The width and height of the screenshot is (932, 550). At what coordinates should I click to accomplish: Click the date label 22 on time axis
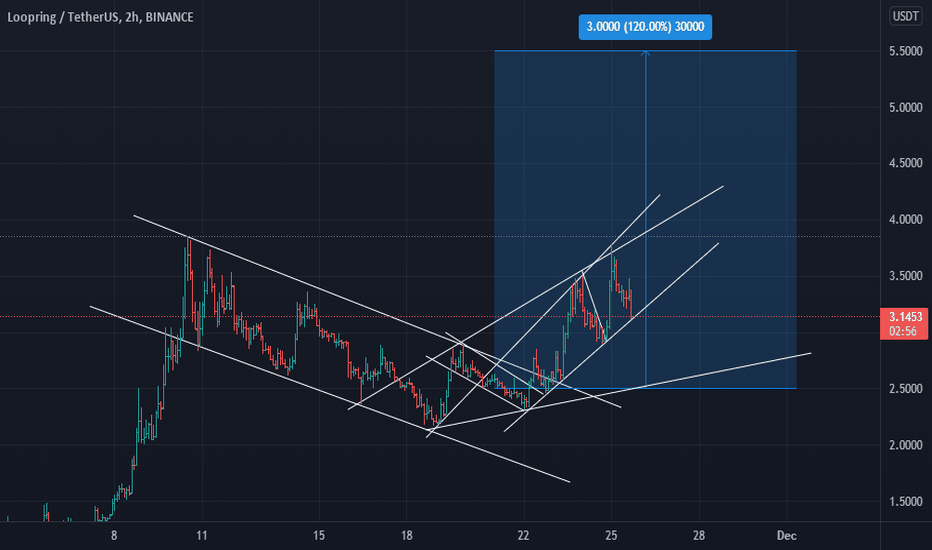(523, 536)
